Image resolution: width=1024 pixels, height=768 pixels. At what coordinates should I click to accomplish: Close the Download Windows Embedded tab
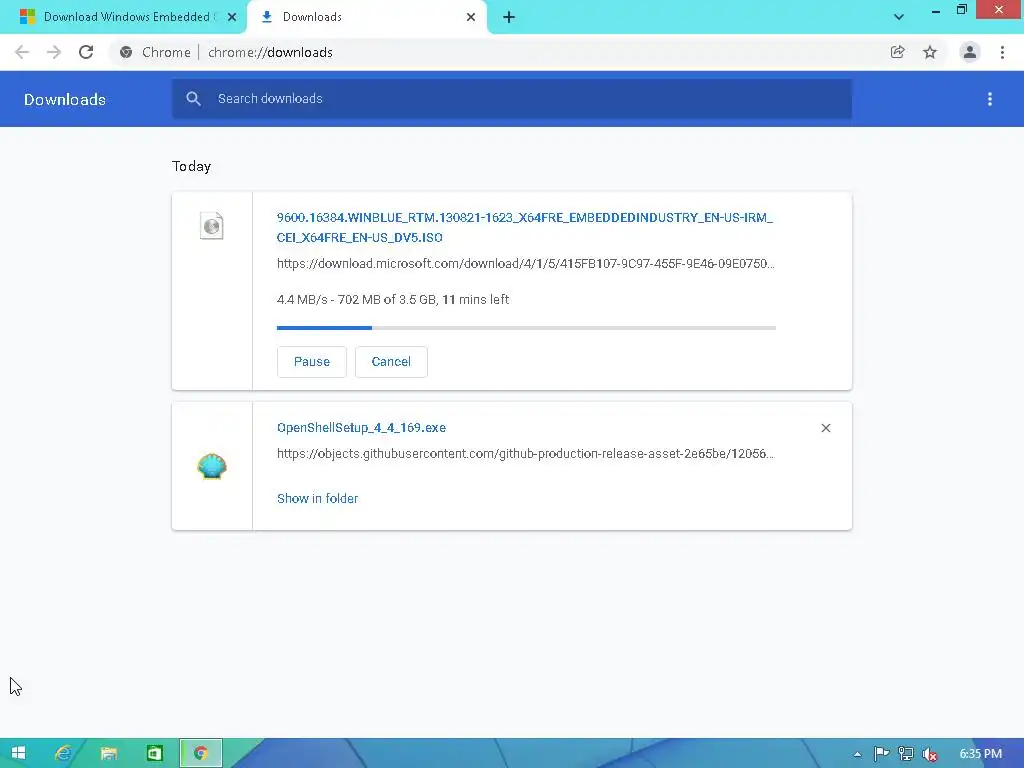[x=232, y=17]
